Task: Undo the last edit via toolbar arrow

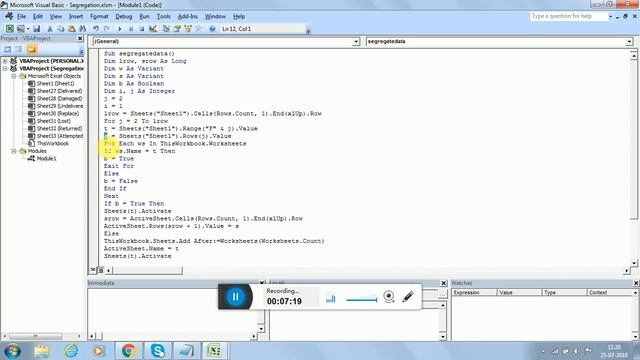Action: pyautogui.click(x=96, y=29)
